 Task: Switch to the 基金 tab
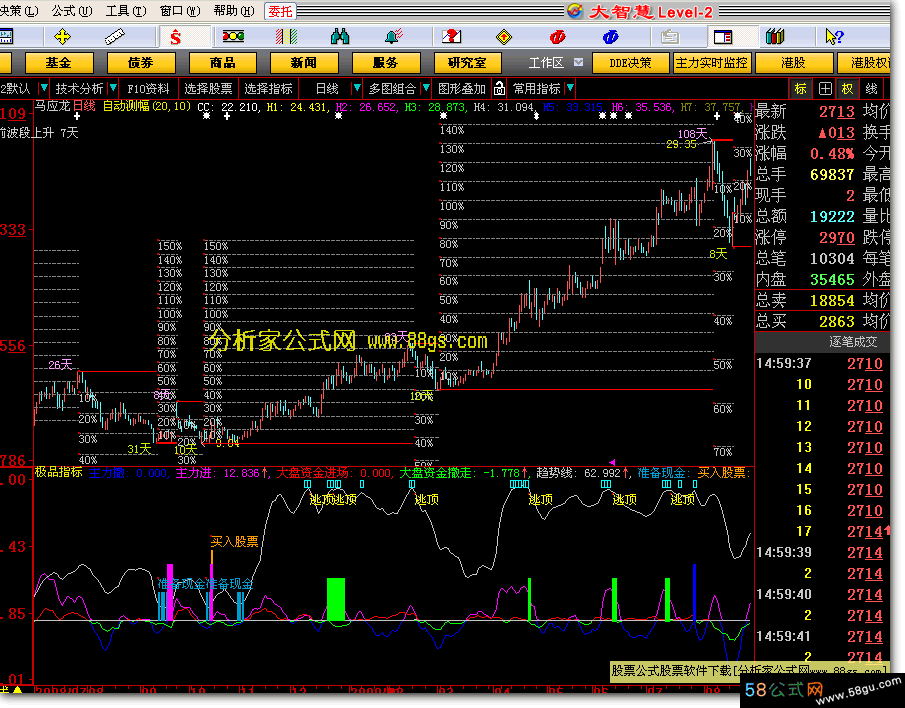click(x=59, y=62)
